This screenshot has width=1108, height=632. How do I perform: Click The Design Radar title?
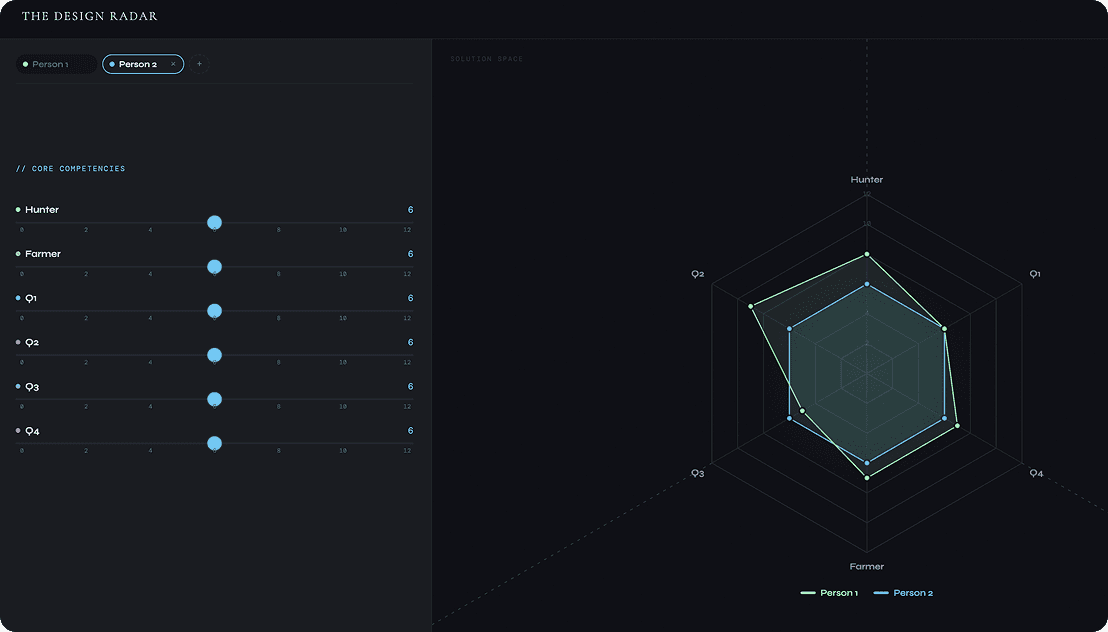coord(90,16)
